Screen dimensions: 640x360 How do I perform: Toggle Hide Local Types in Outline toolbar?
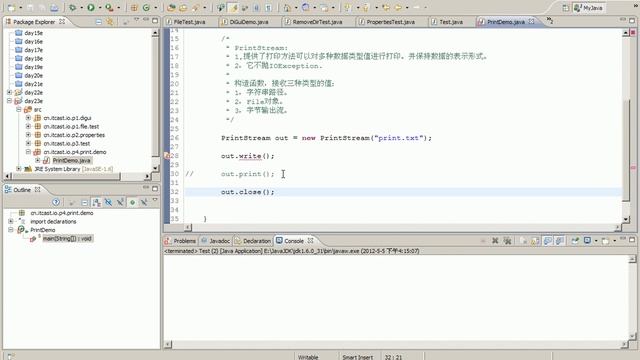(144, 202)
